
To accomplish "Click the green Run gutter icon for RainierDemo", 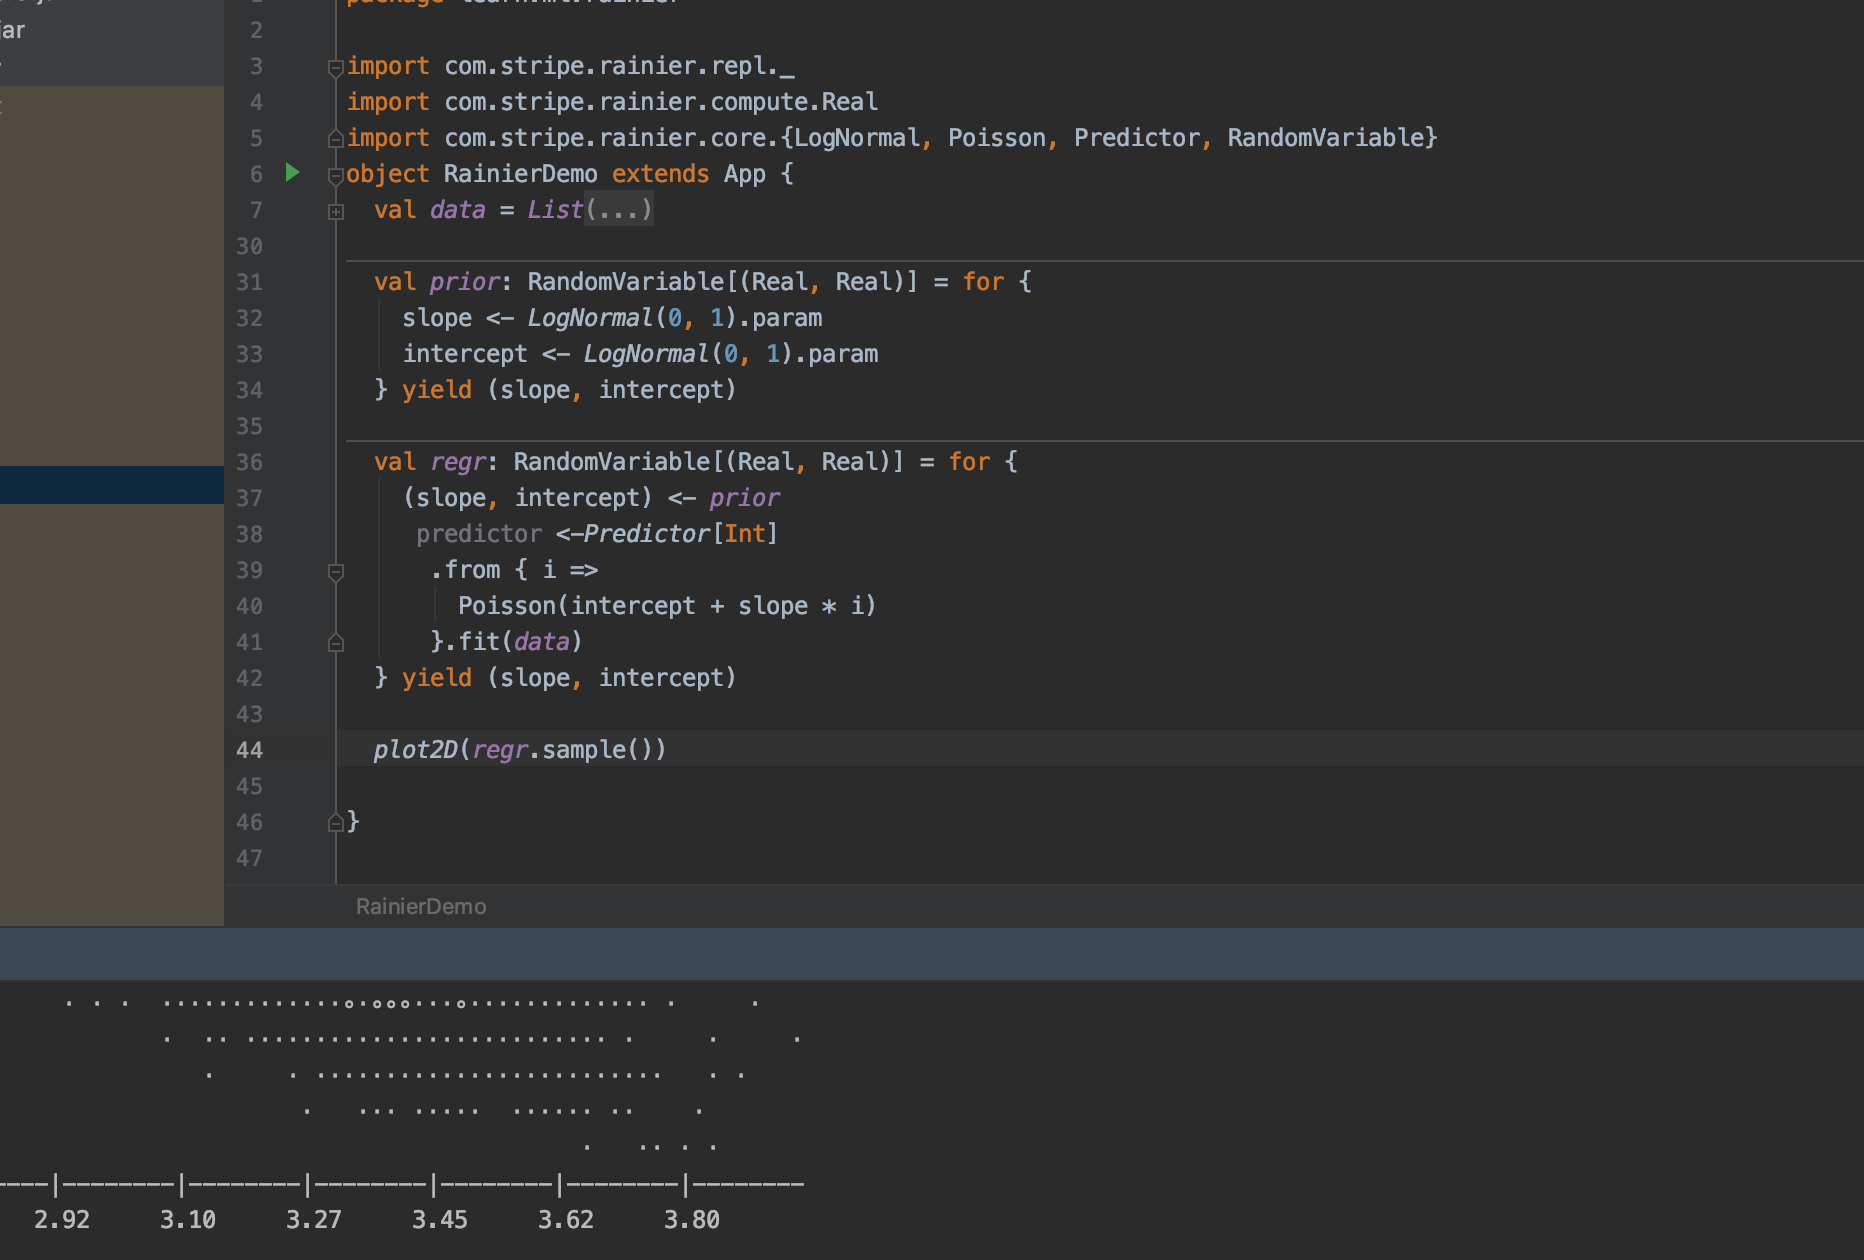I will 292,173.
